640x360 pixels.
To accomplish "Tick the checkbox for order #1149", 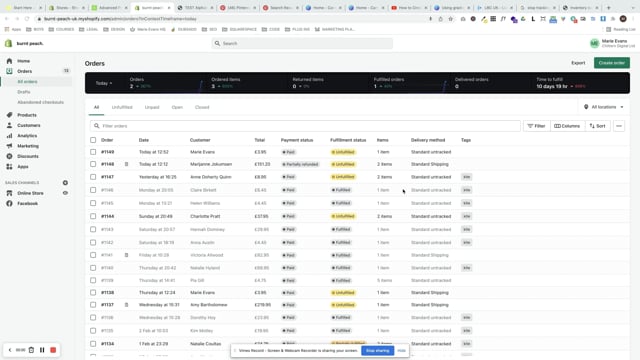I will point(93,152).
